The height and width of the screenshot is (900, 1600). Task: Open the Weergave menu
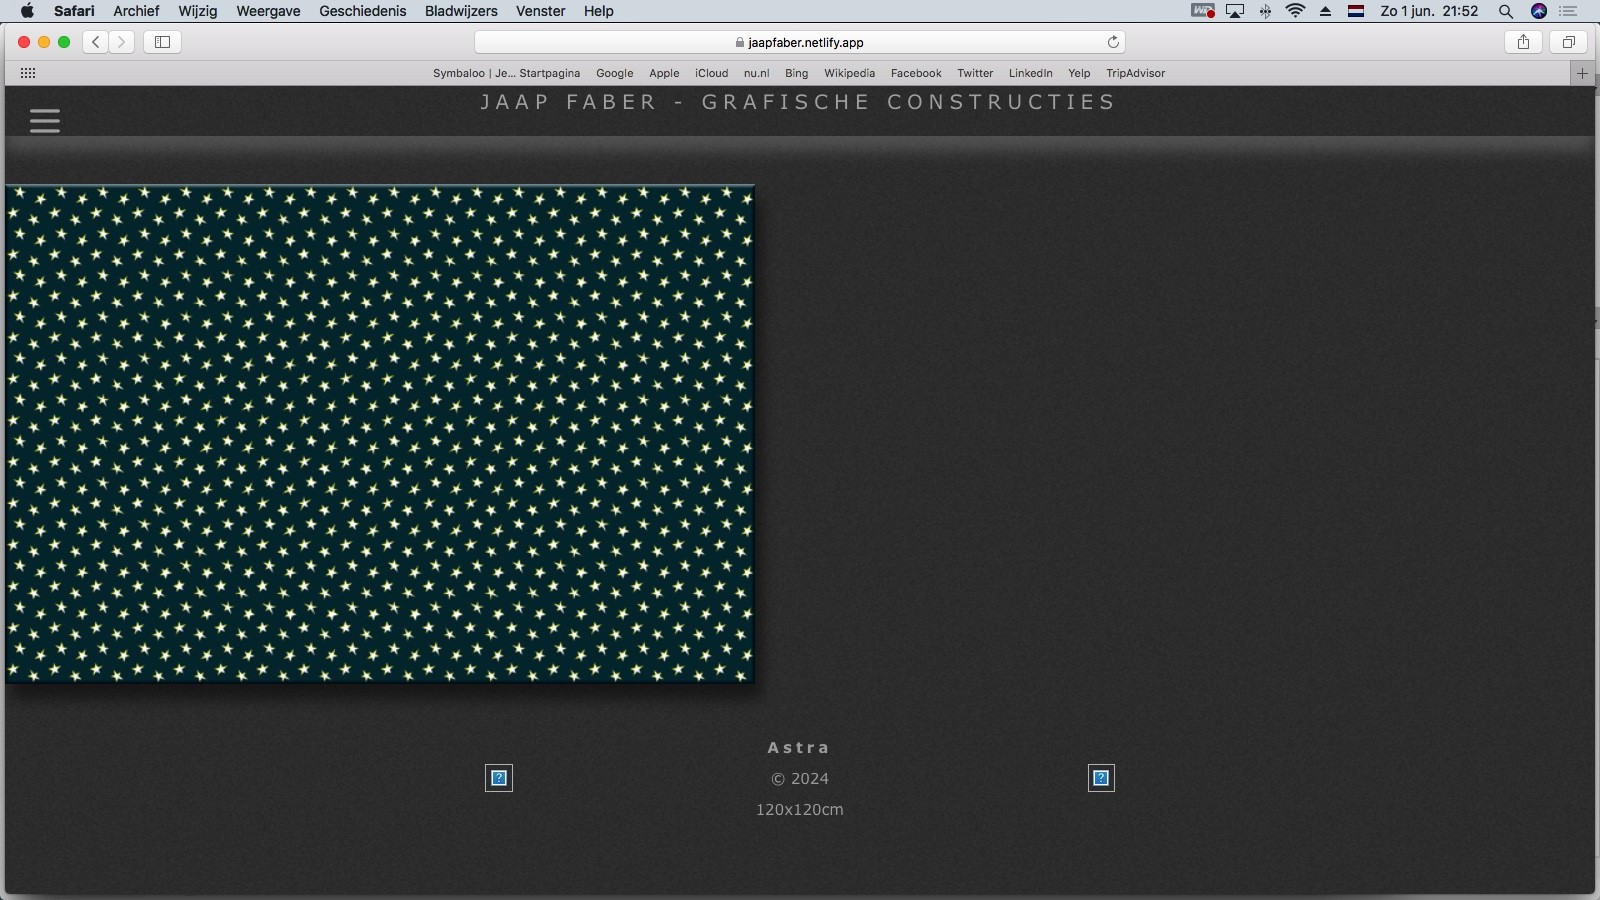click(268, 11)
